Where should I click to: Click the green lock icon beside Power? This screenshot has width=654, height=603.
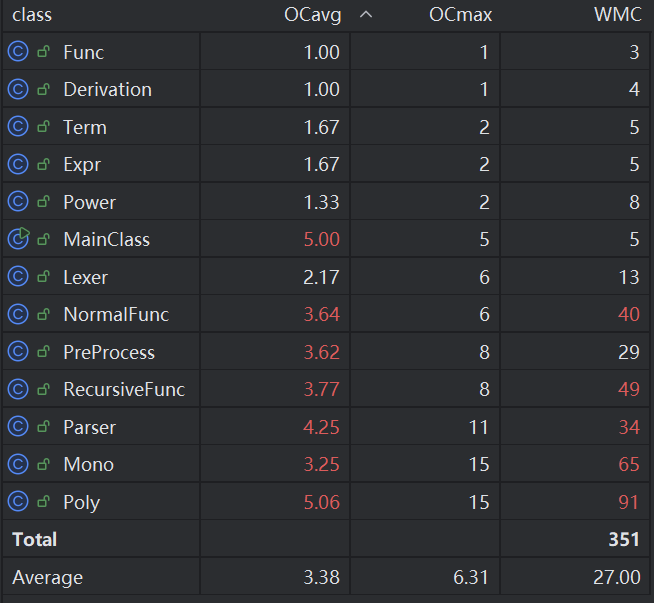tap(43, 202)
